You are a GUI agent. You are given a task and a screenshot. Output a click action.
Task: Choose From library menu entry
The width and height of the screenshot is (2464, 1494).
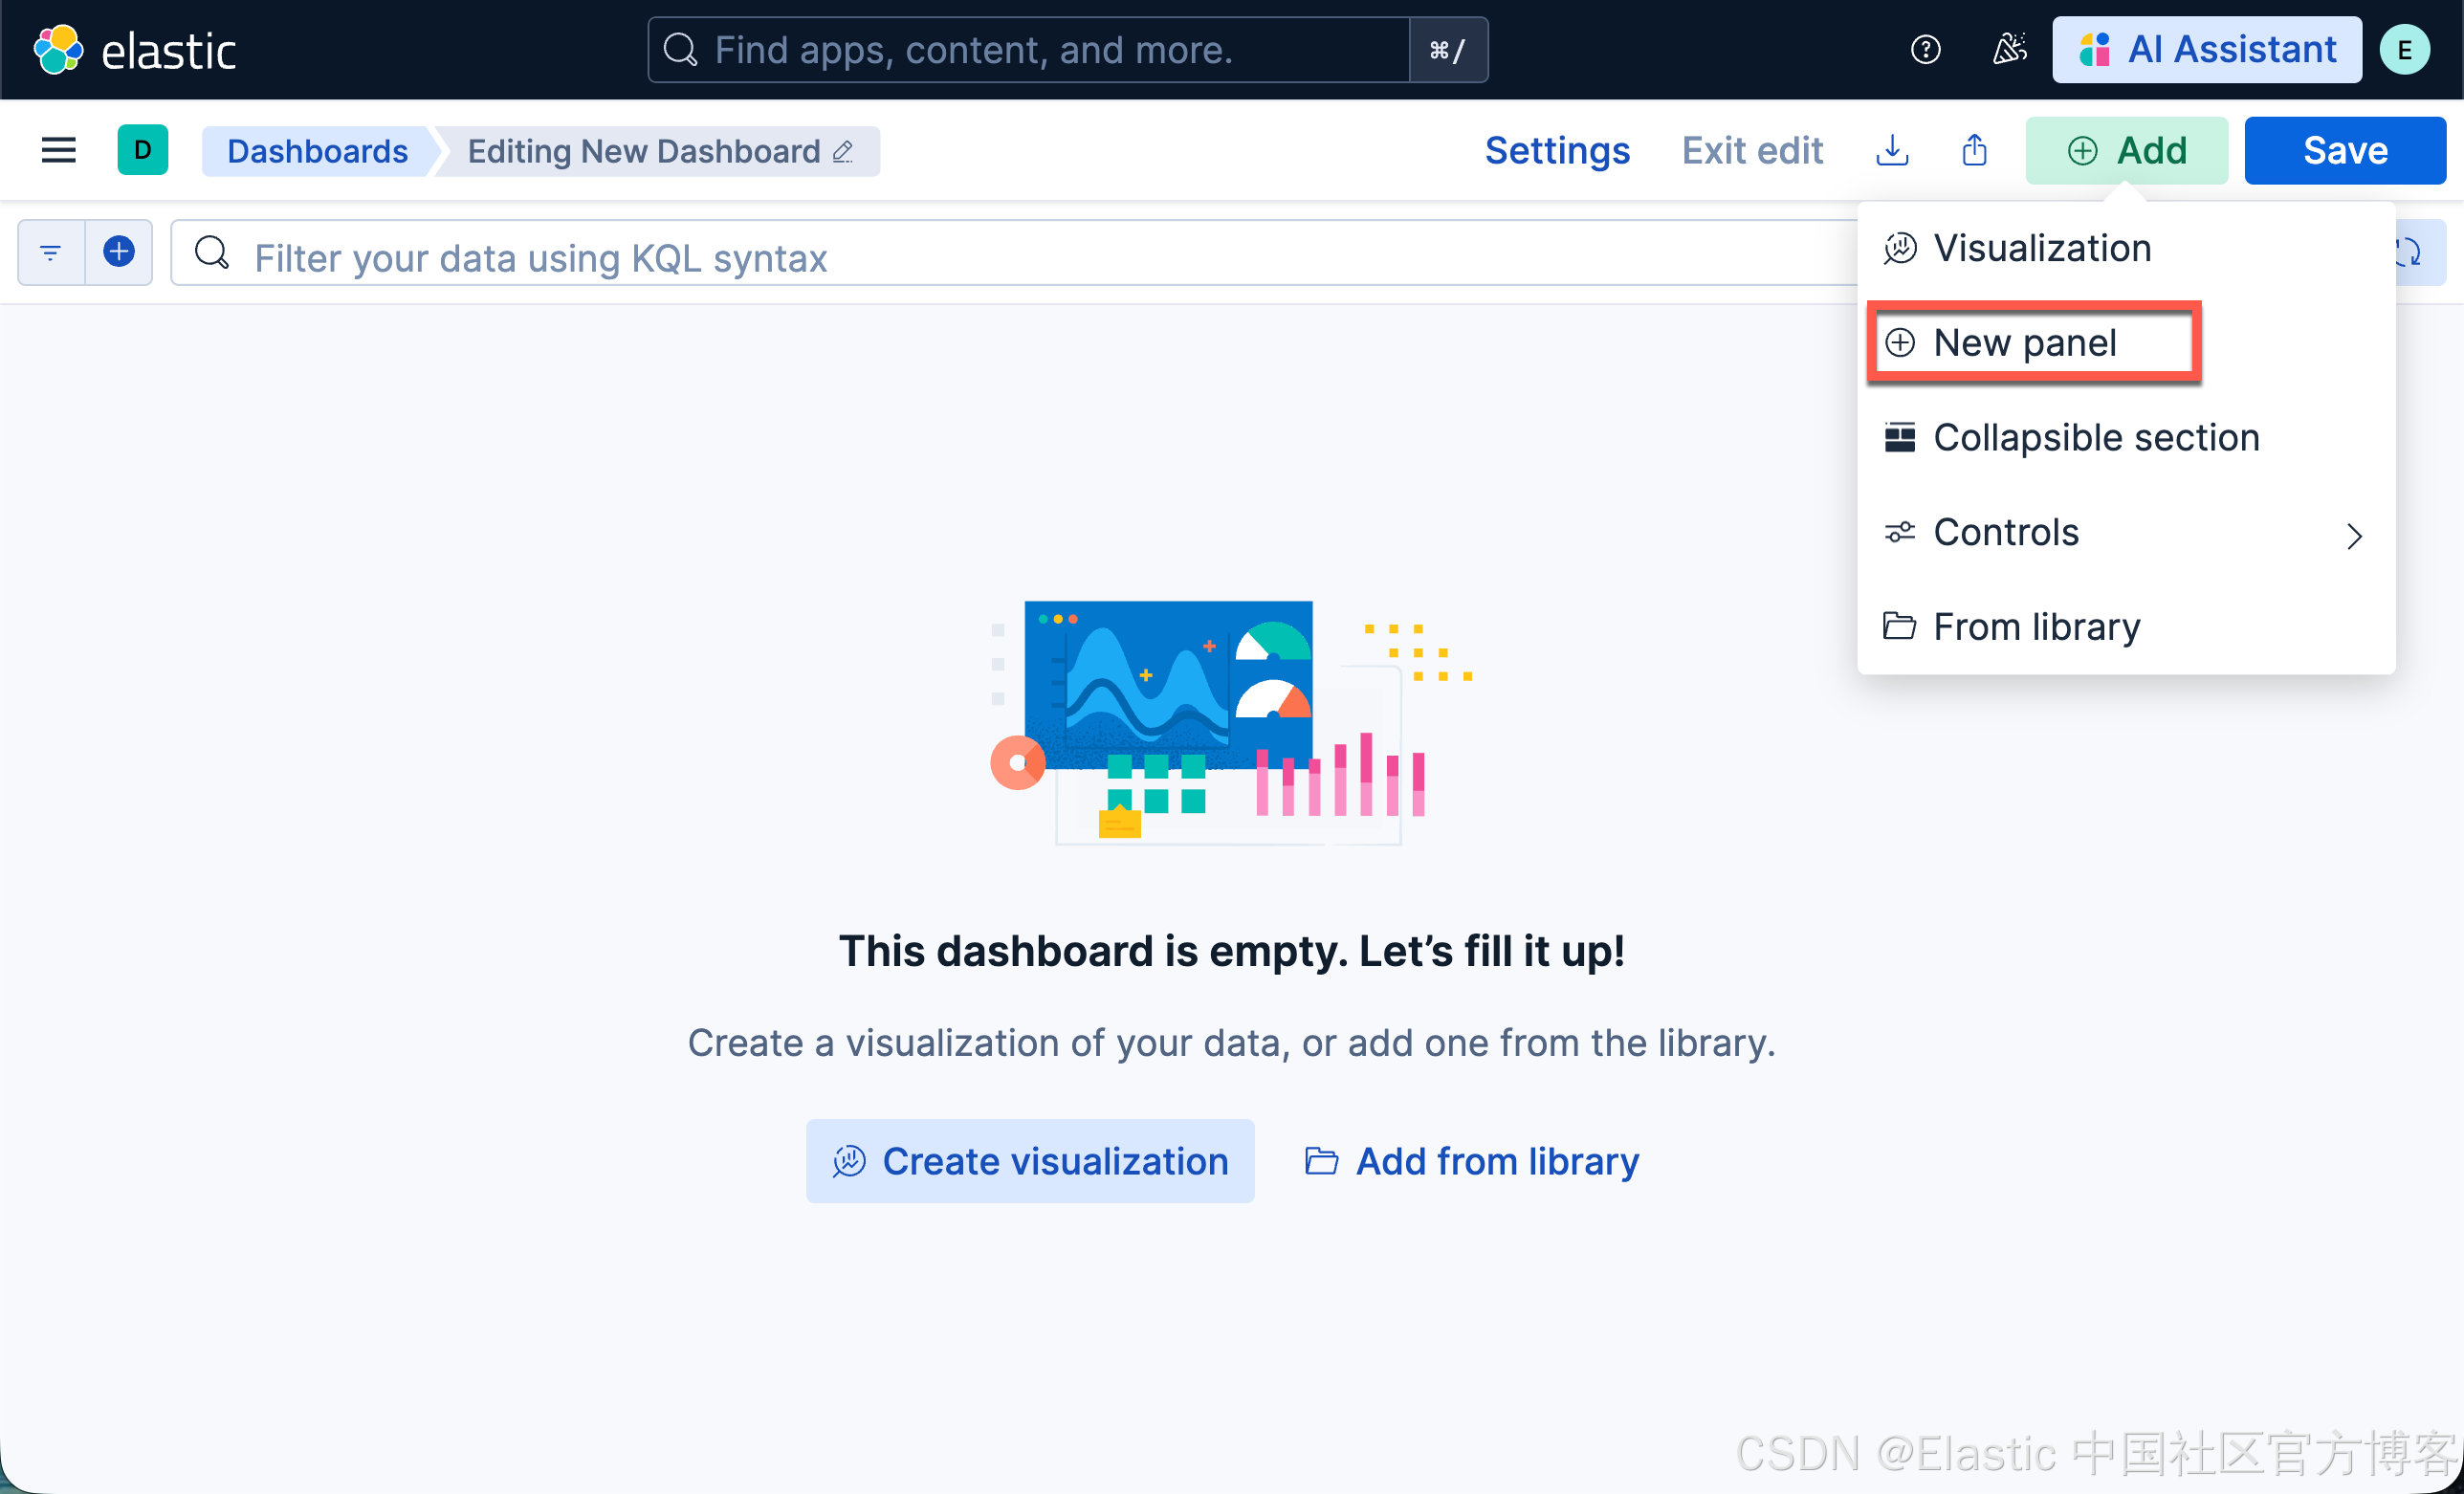pos(2035,627)
